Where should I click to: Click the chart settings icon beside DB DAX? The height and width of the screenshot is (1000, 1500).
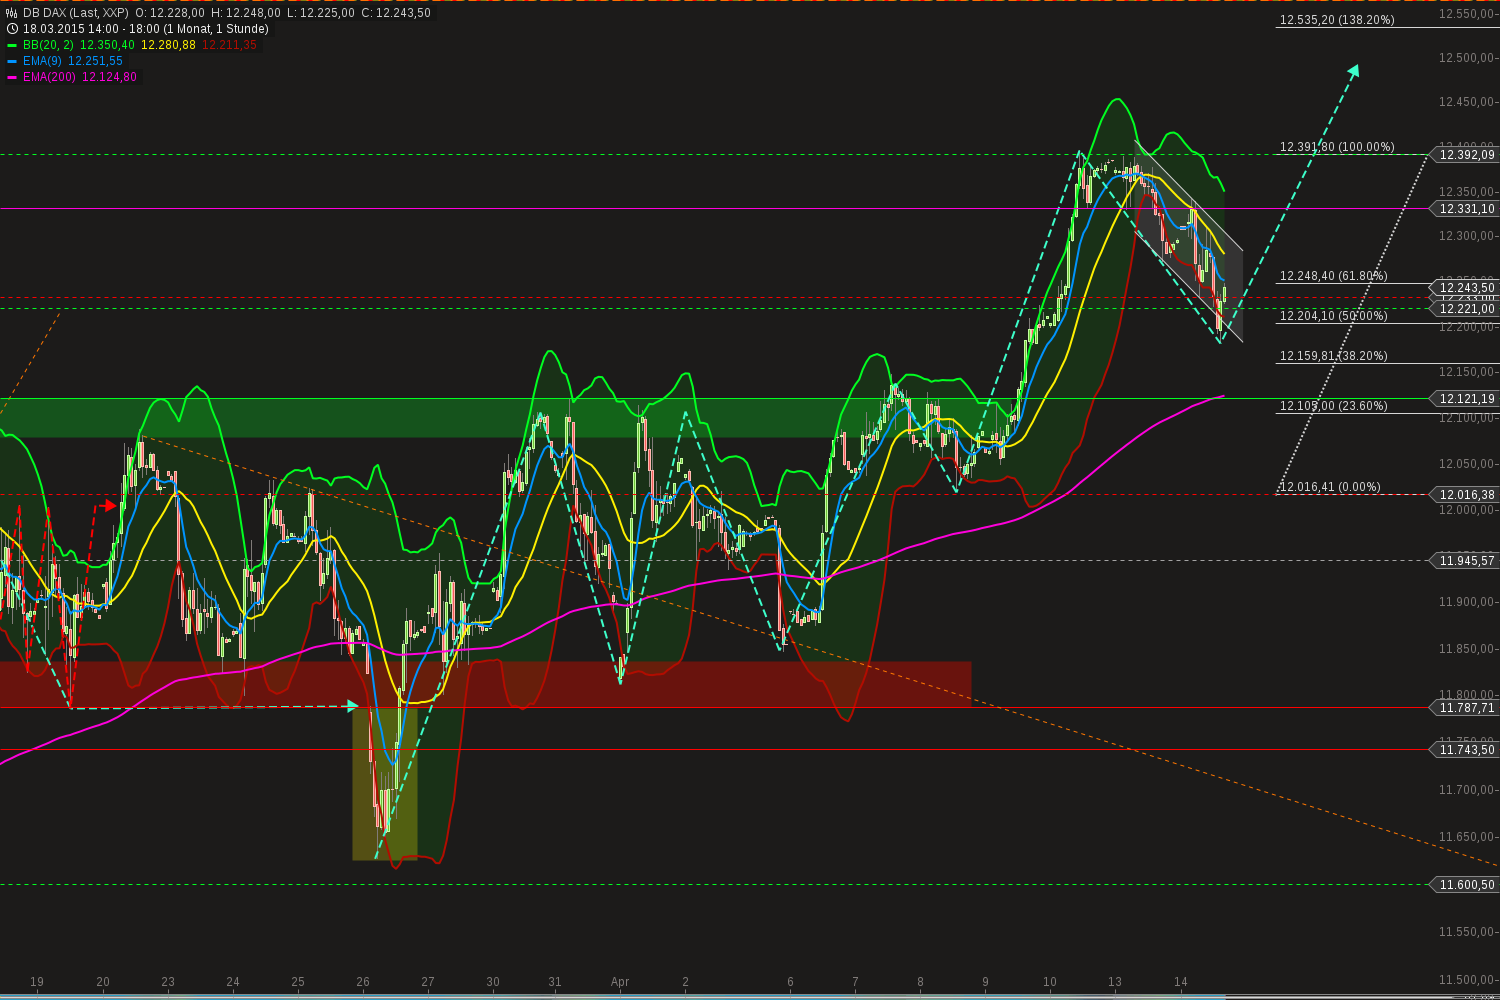[x=12, y=13]
